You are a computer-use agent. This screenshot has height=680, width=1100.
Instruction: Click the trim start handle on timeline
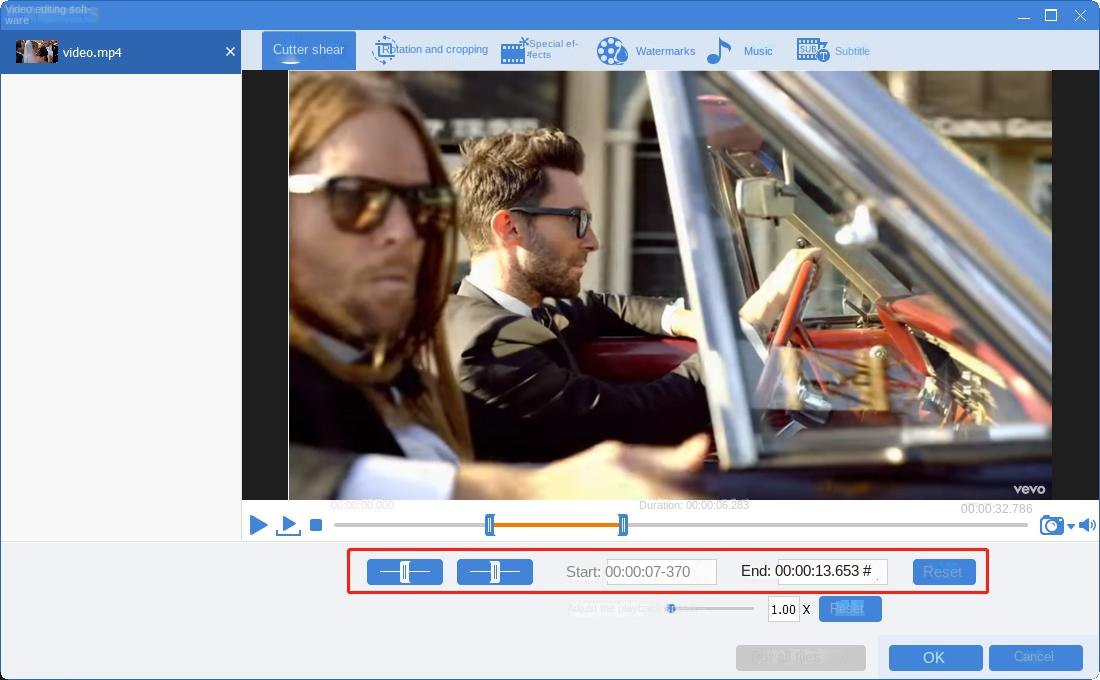[490, 524]
